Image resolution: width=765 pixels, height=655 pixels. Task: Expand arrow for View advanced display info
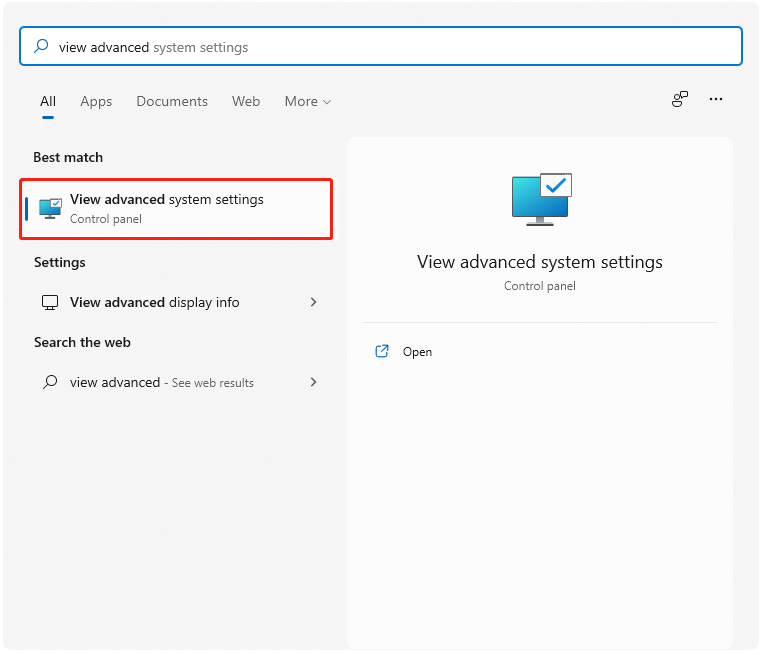313,302
